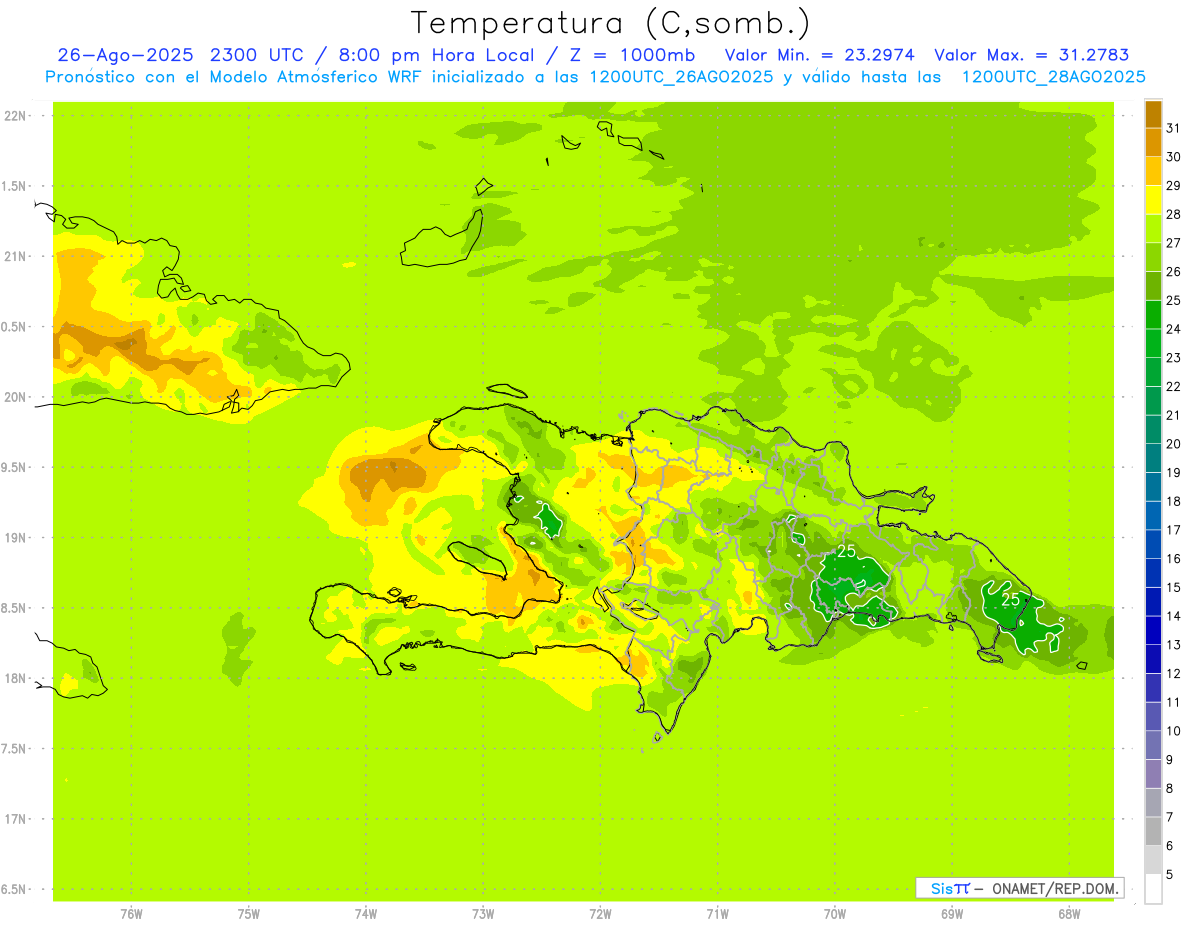
Task: Click the title "Temperatura (C,somb.)"
Action: tap(611, 24)
